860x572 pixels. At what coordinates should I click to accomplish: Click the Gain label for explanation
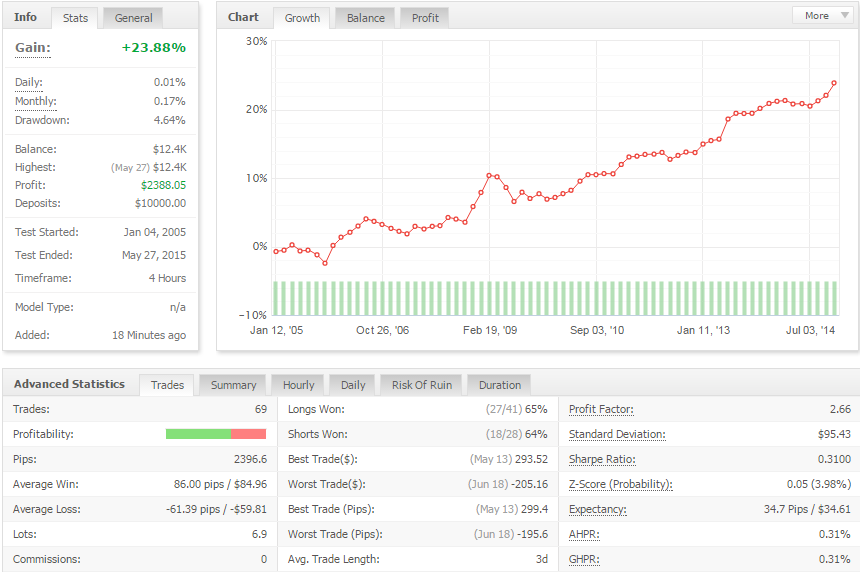[x=33, y=48]
